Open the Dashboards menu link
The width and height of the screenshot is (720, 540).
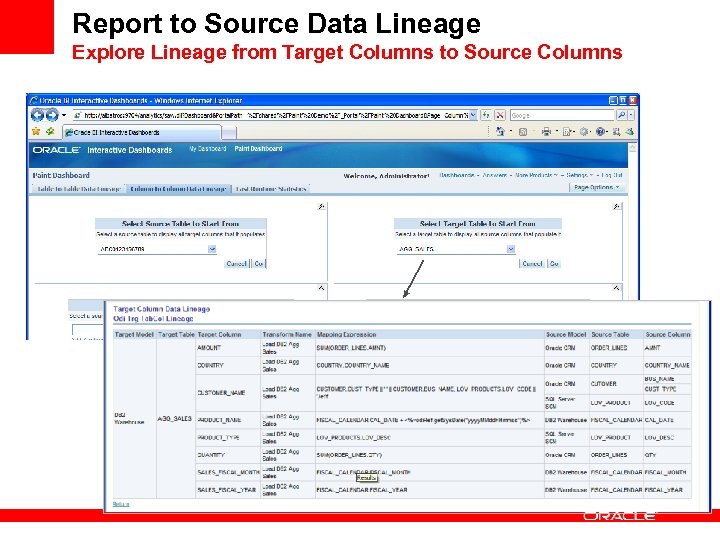(x=456, y=175)
